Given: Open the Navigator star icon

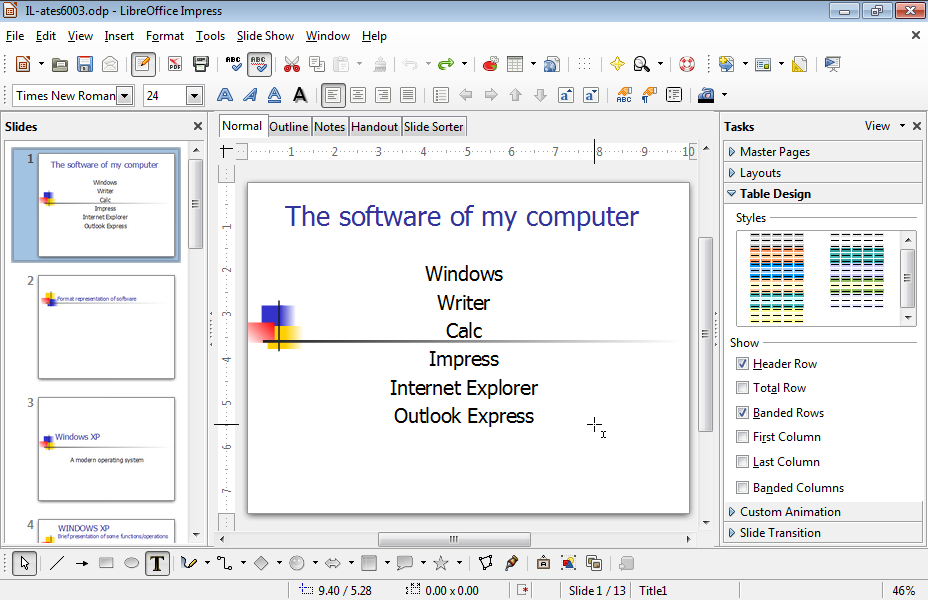Looking at the screenshot, I should [x=617, y=64].
